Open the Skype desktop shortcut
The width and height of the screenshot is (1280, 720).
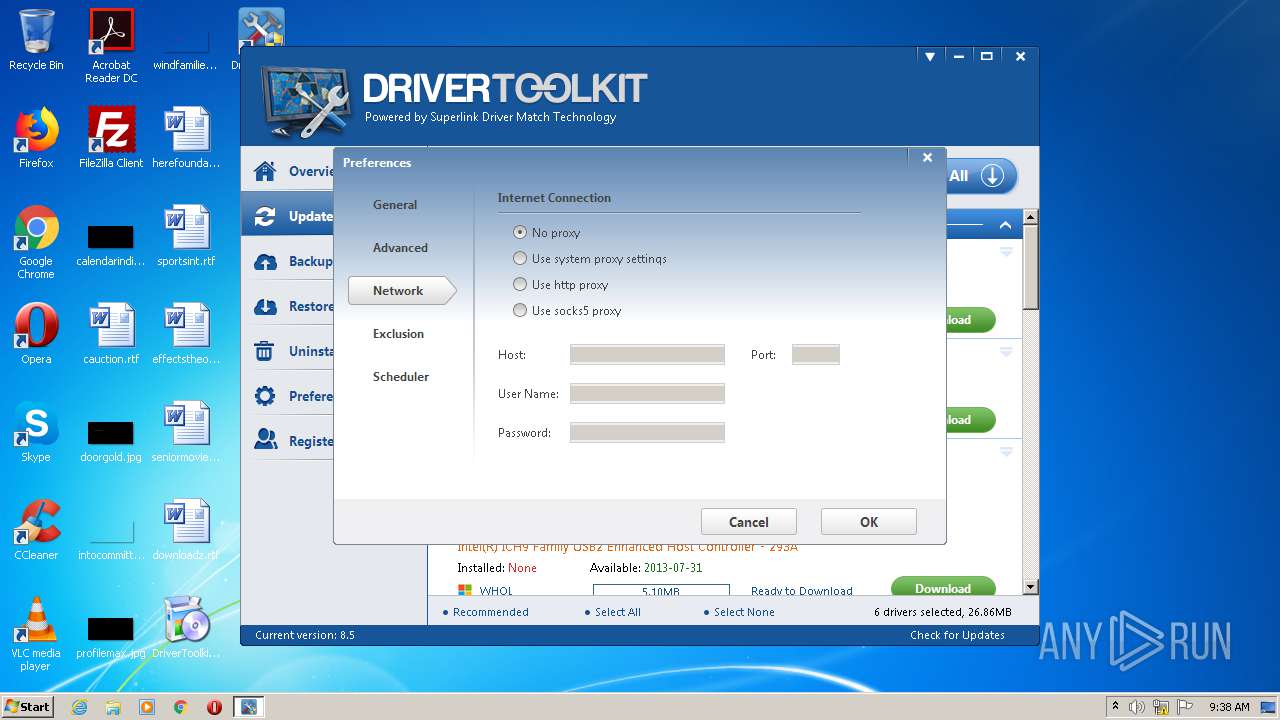pos(36,432)
